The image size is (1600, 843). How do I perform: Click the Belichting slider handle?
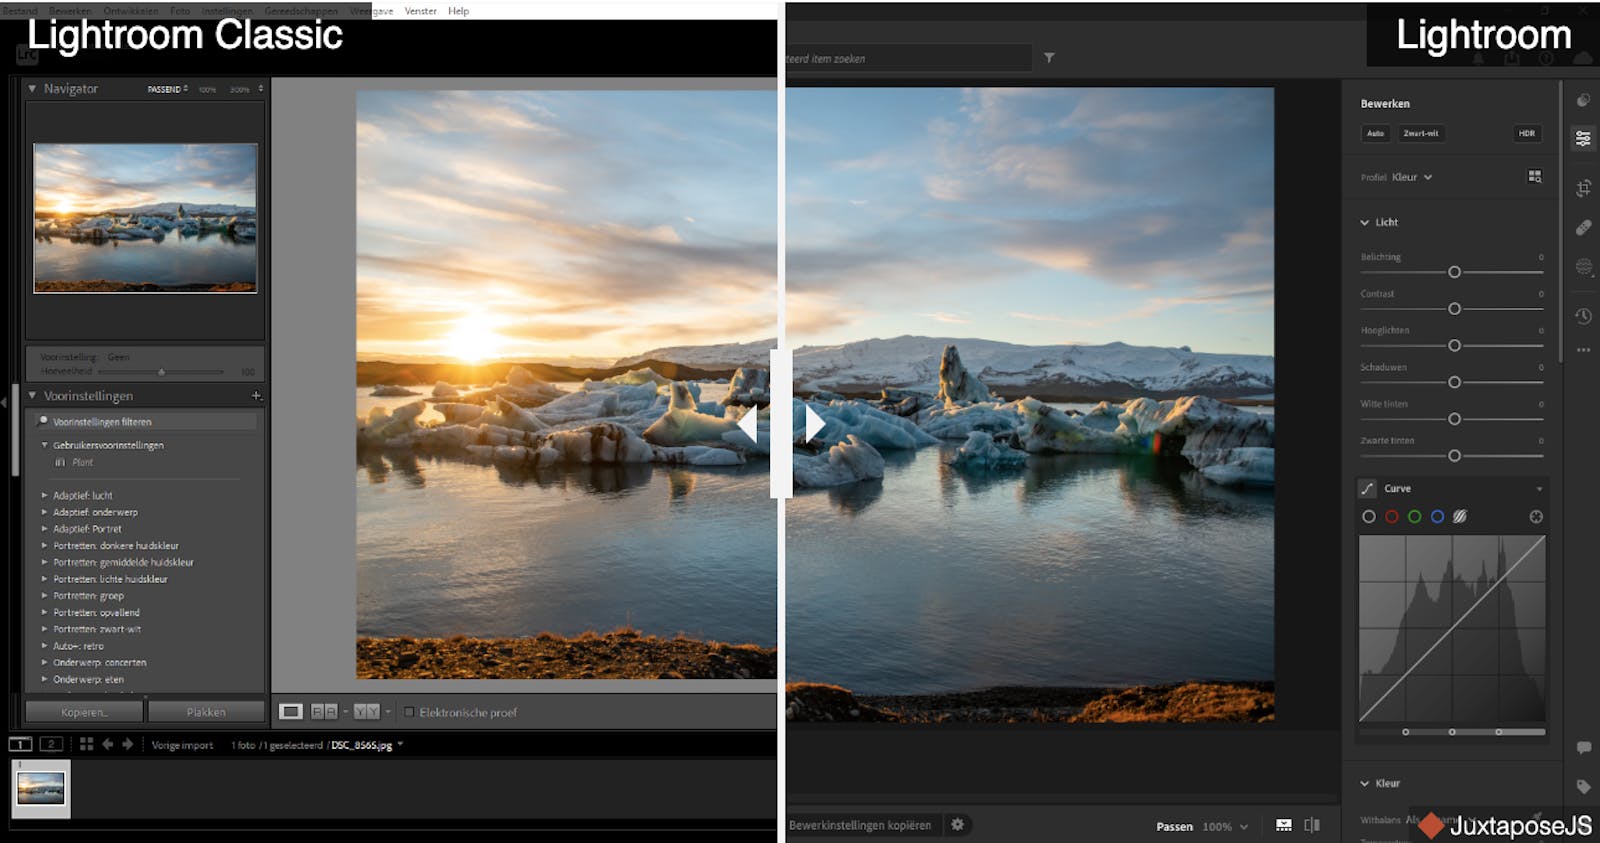click(1454, 272)
